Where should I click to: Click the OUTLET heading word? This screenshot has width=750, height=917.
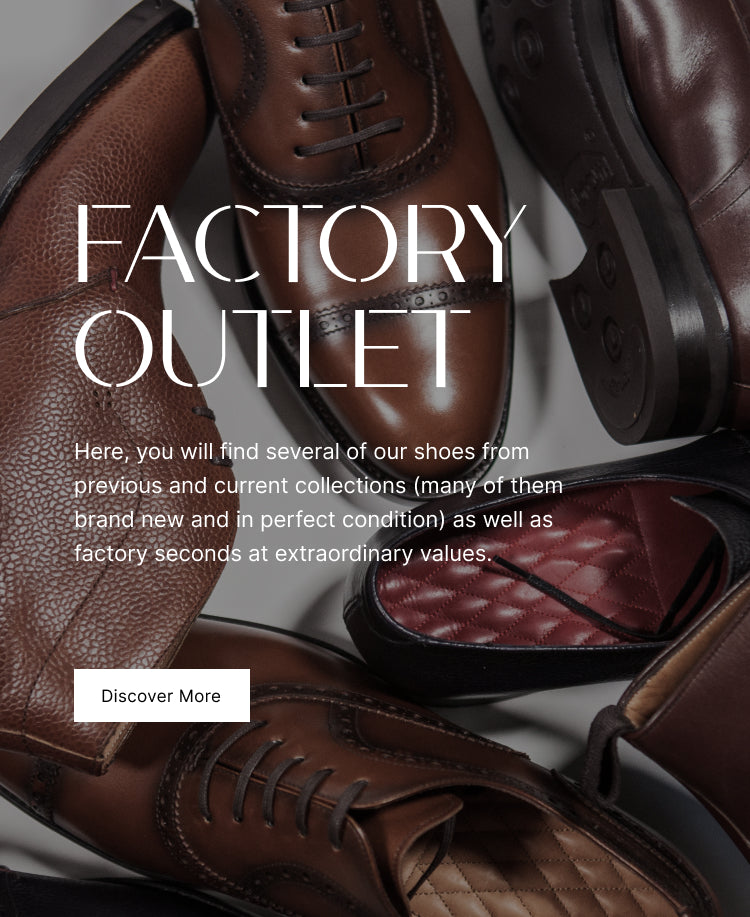(273, 349)
